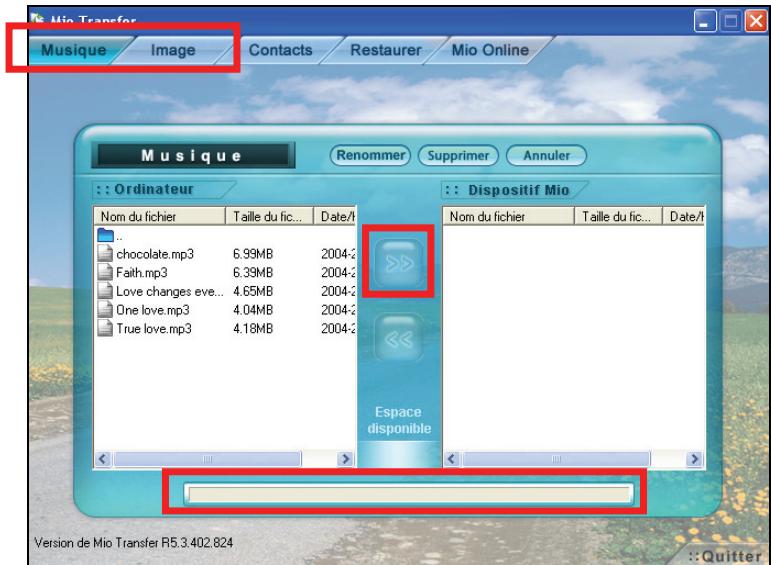Close the Mio Transfer window

click(756, 22)
